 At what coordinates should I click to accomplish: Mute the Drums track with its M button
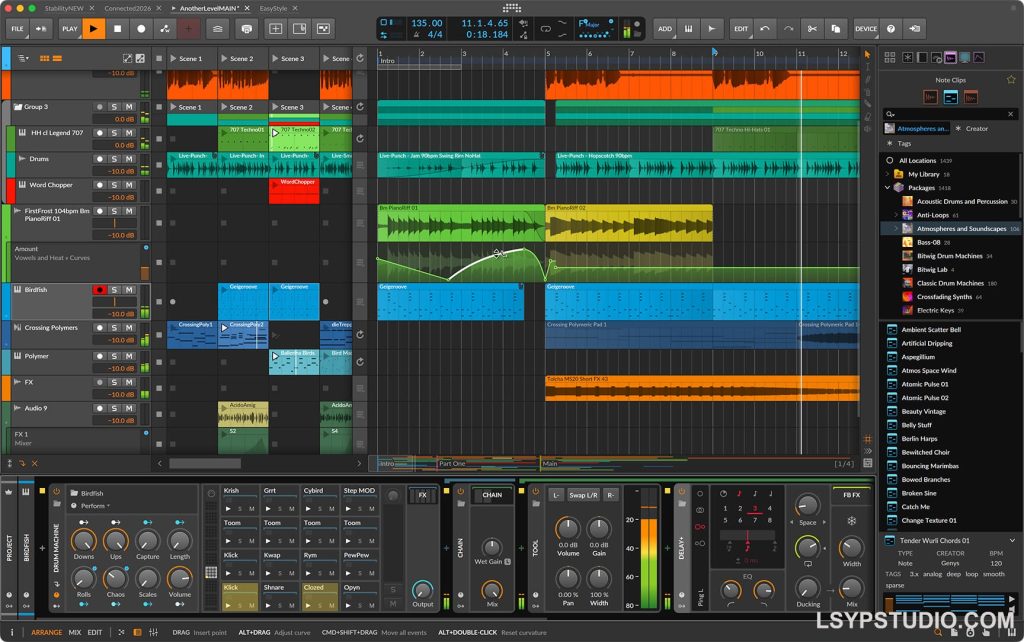pos(127,158)
